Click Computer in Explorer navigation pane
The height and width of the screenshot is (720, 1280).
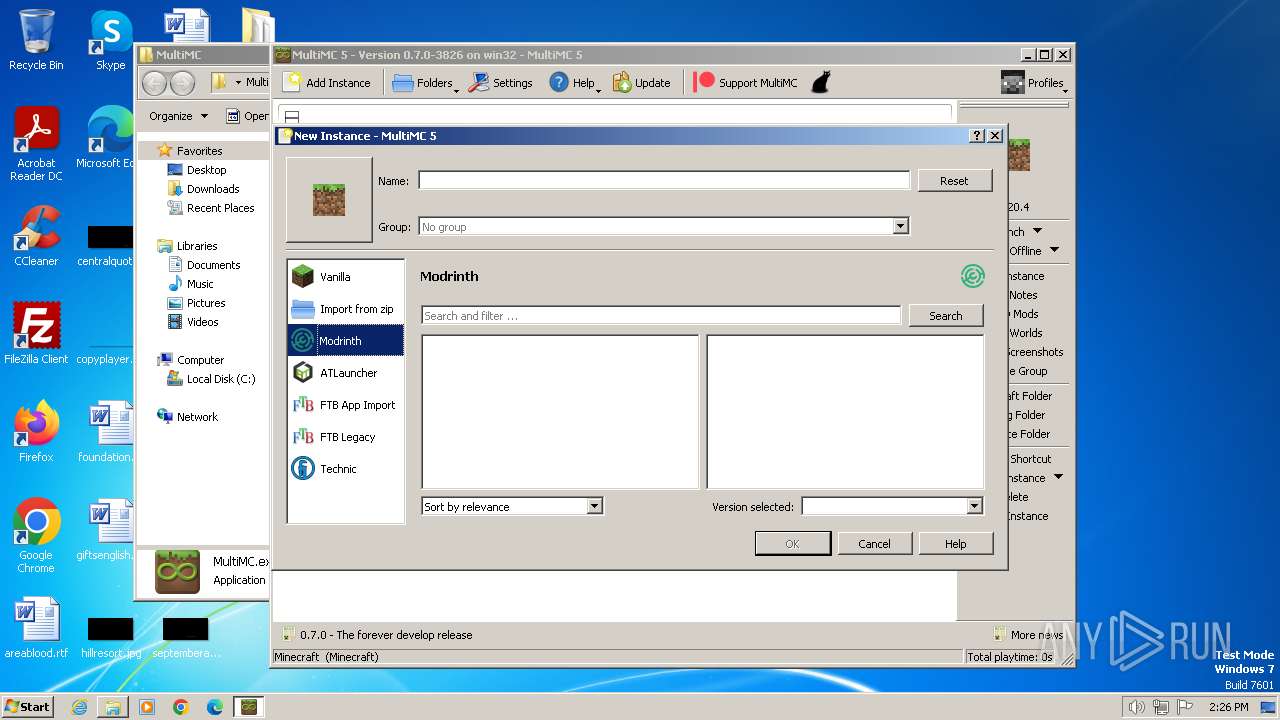pyautogui.click(x=200, y=360)
